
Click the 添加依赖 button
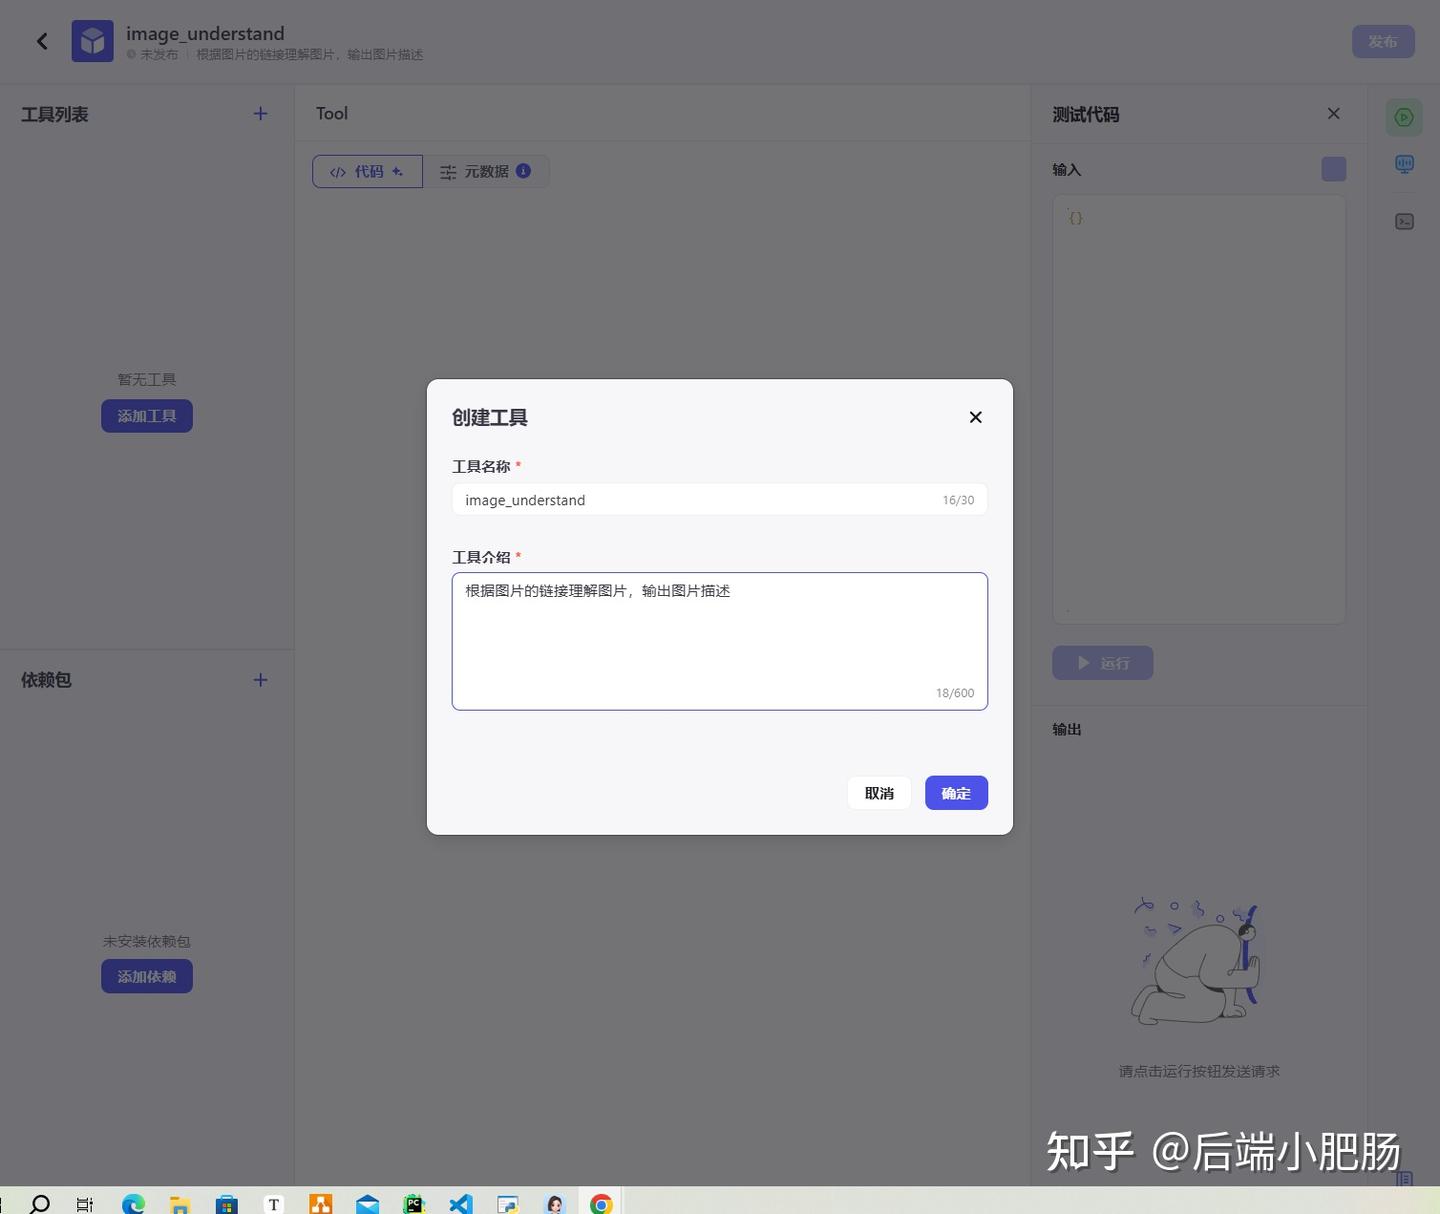pyautogui.click(x=147, y=977)
